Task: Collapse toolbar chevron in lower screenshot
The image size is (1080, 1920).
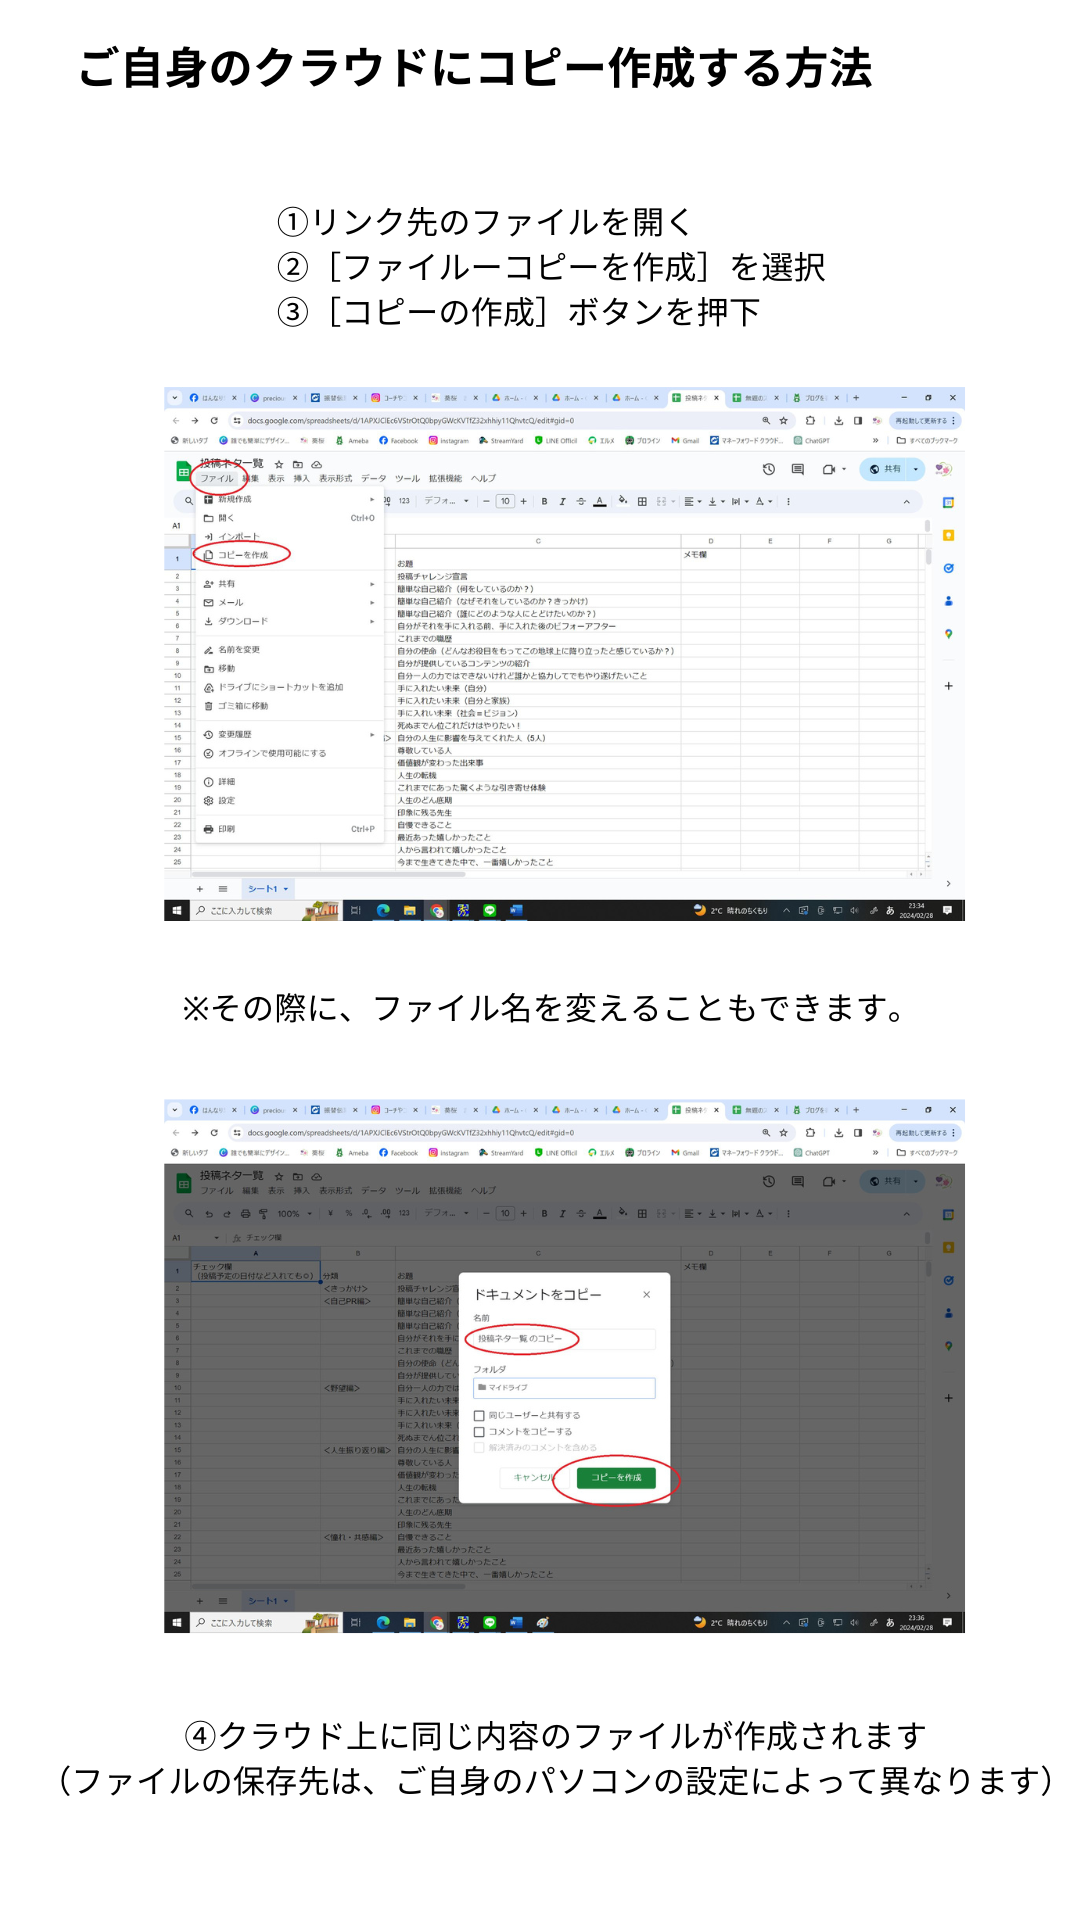Action: (x=907, y=1214)
